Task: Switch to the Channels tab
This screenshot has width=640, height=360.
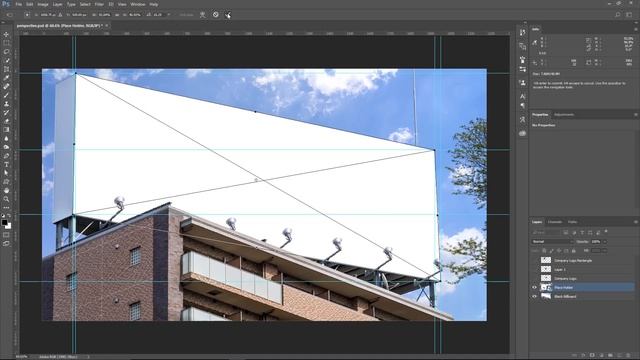Action: pos(555,222)
